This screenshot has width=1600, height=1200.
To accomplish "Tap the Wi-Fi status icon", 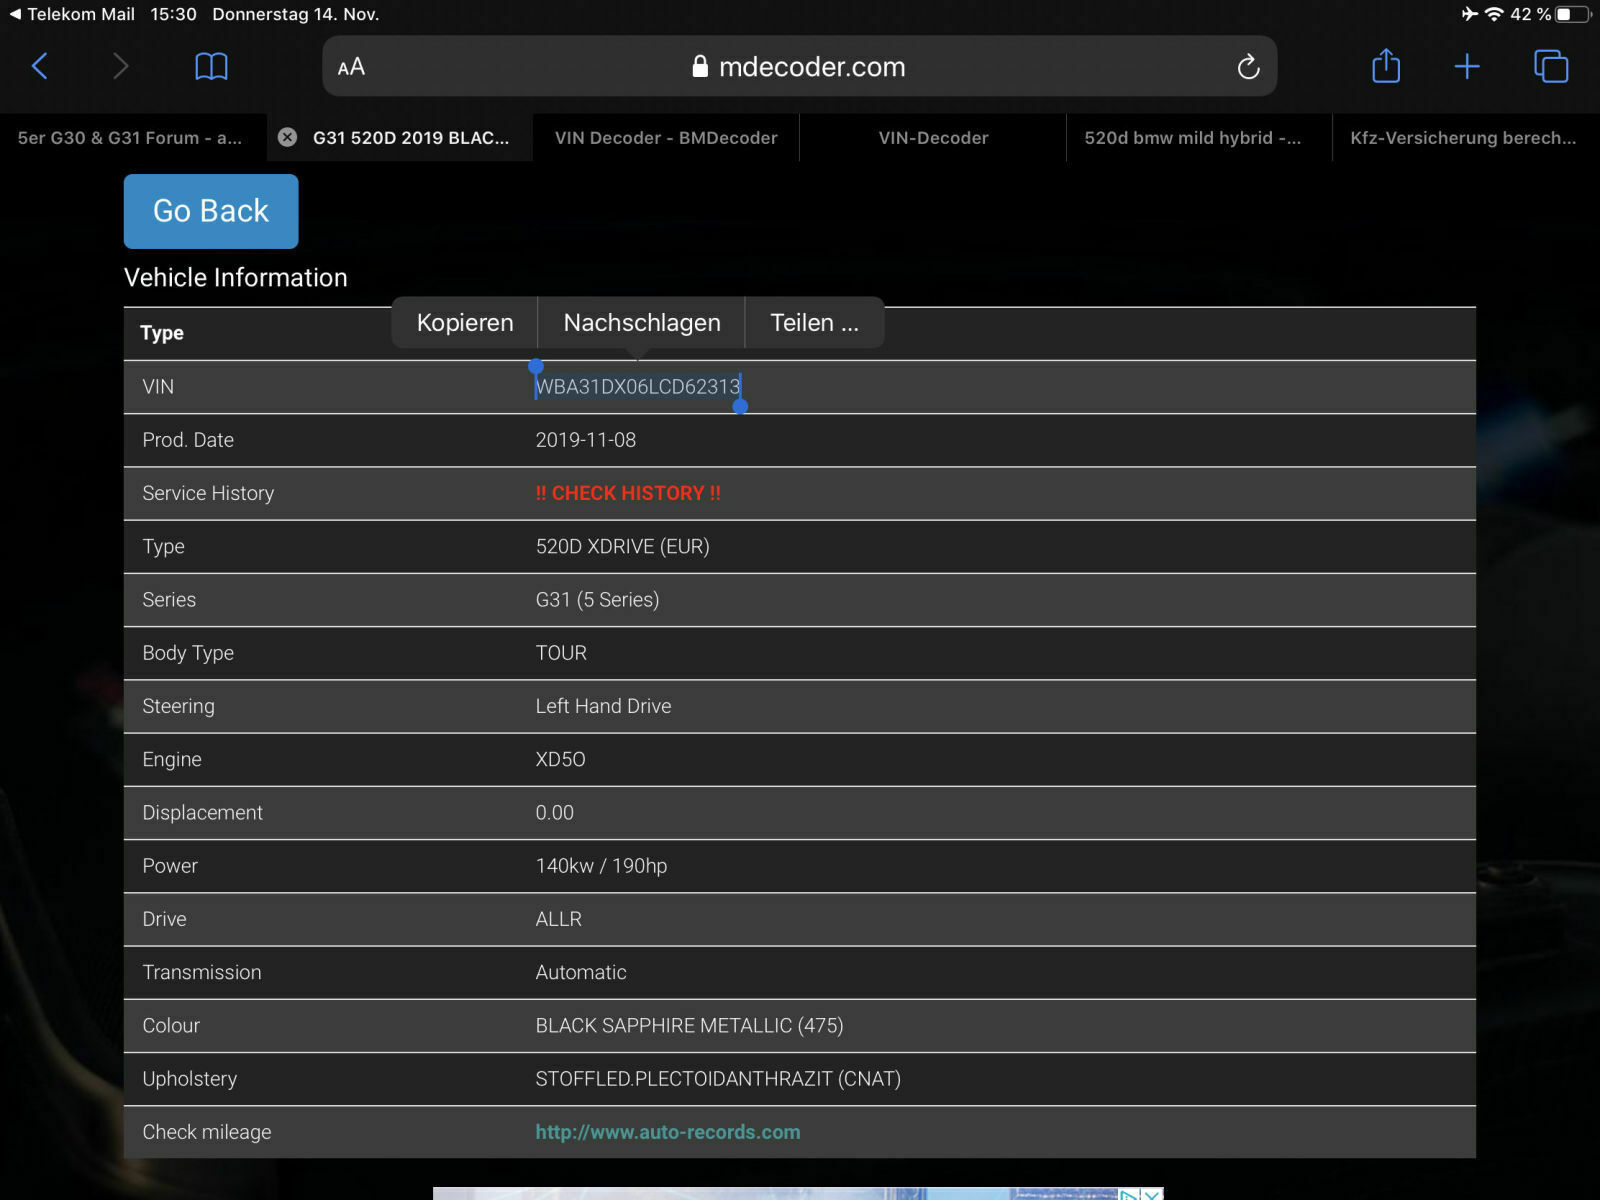I will point(1494,14).
